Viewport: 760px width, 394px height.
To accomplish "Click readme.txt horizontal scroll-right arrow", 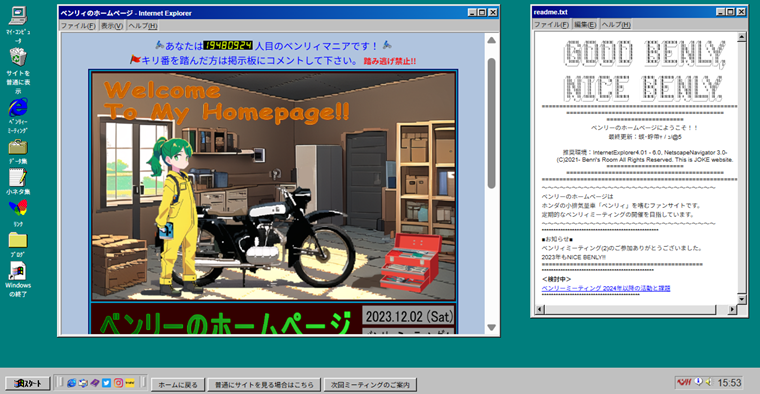I will (732, 309).
